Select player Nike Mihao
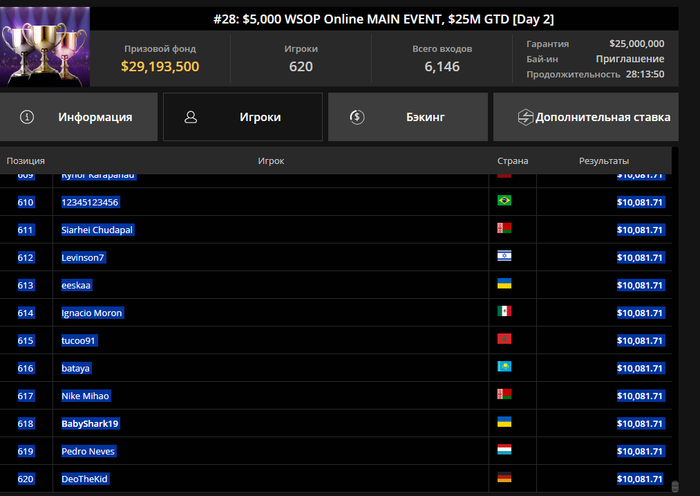The image size is (700, 496). pyautogui.click(x=85, y=396)
